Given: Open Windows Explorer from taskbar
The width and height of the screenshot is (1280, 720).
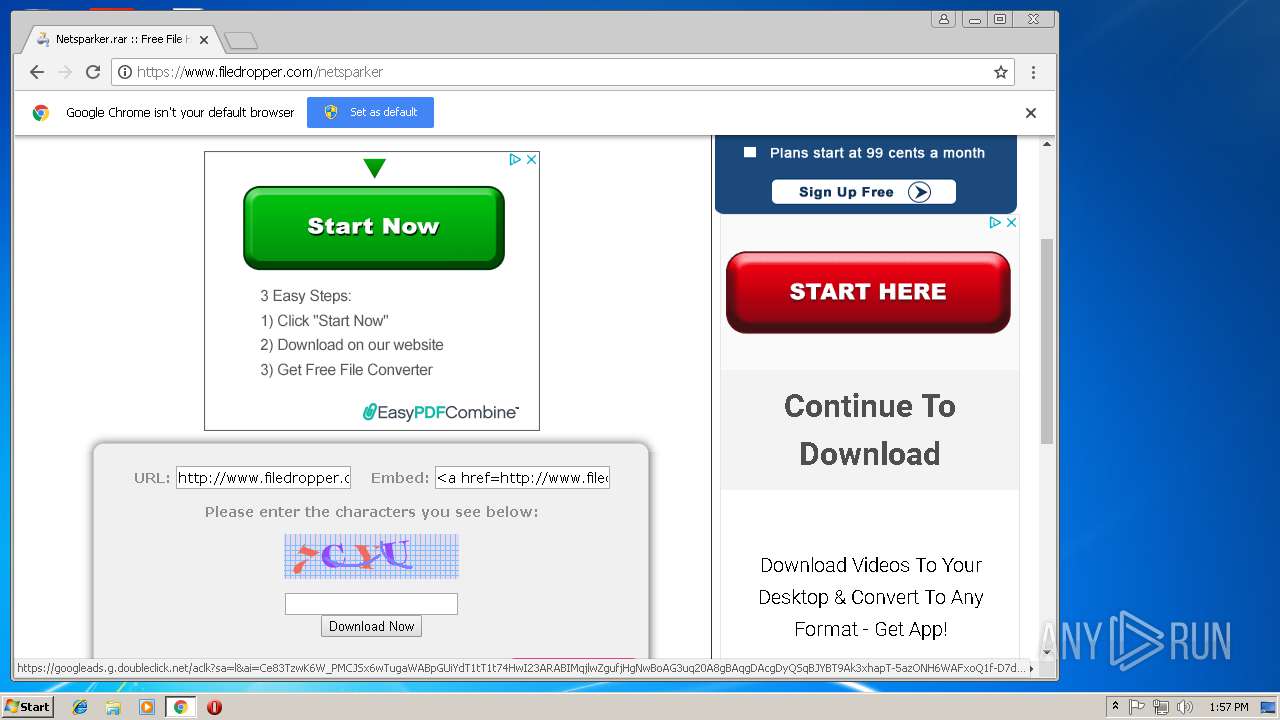Looking at the screenshot, I should (113, 707).
